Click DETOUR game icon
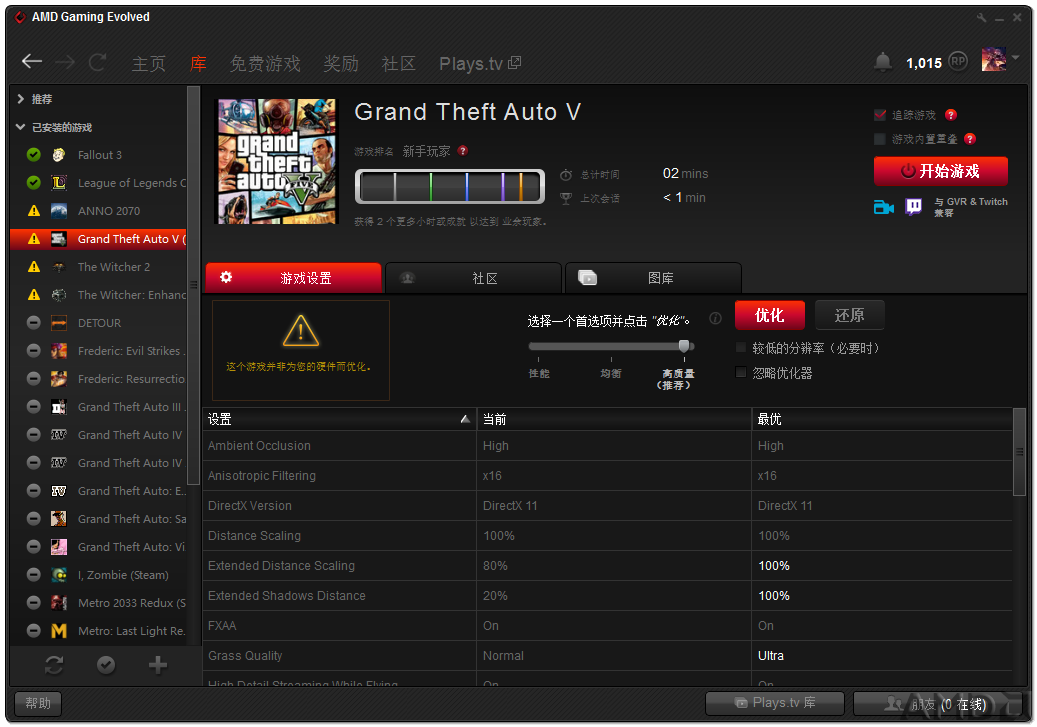The image size is (1037, 727). tap(59, 323)
